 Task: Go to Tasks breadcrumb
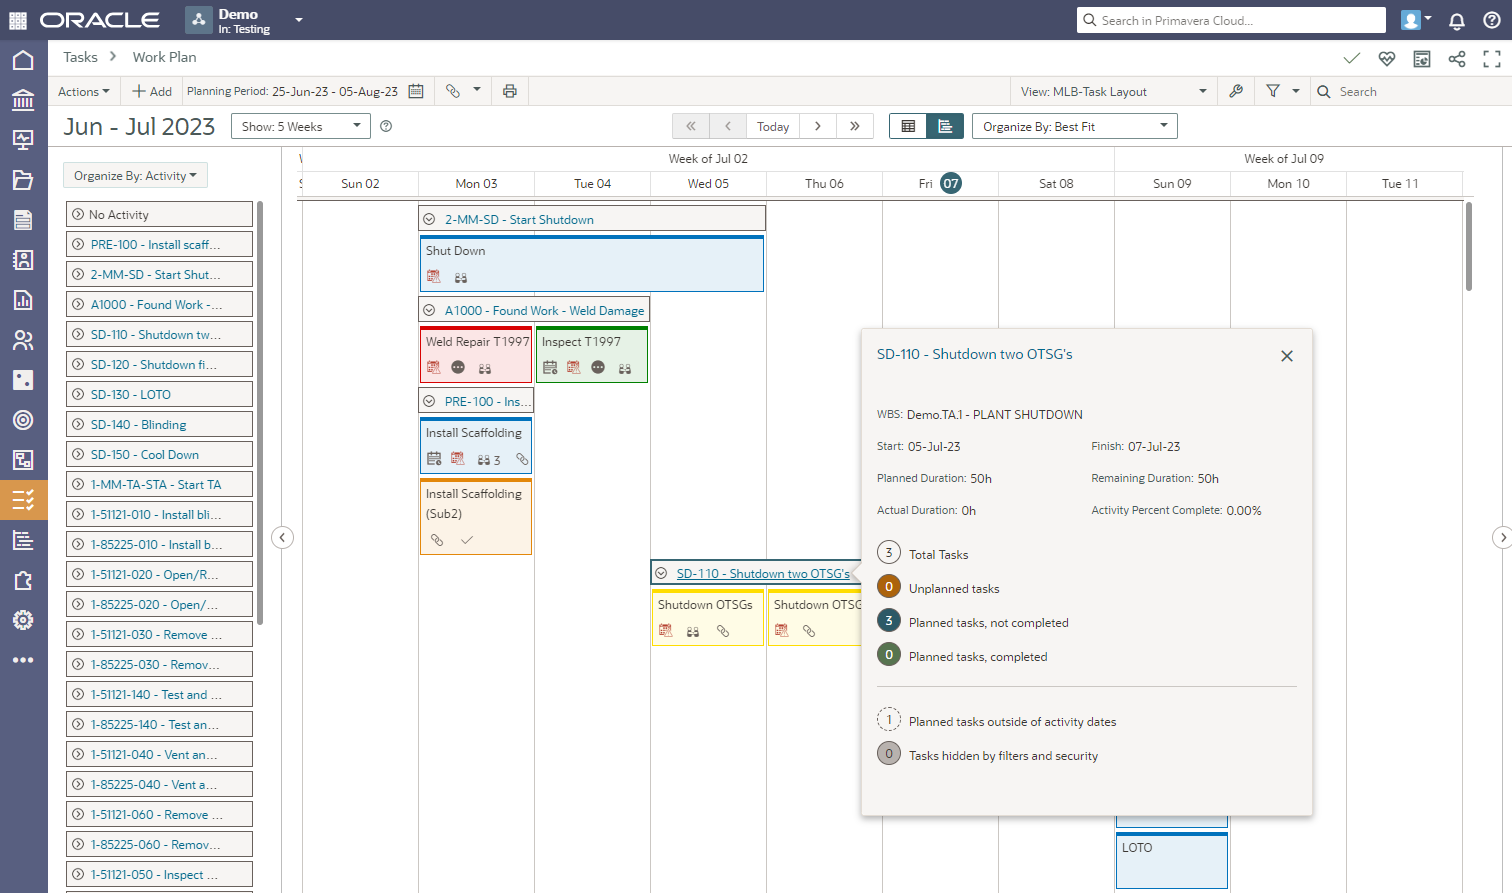80,57
